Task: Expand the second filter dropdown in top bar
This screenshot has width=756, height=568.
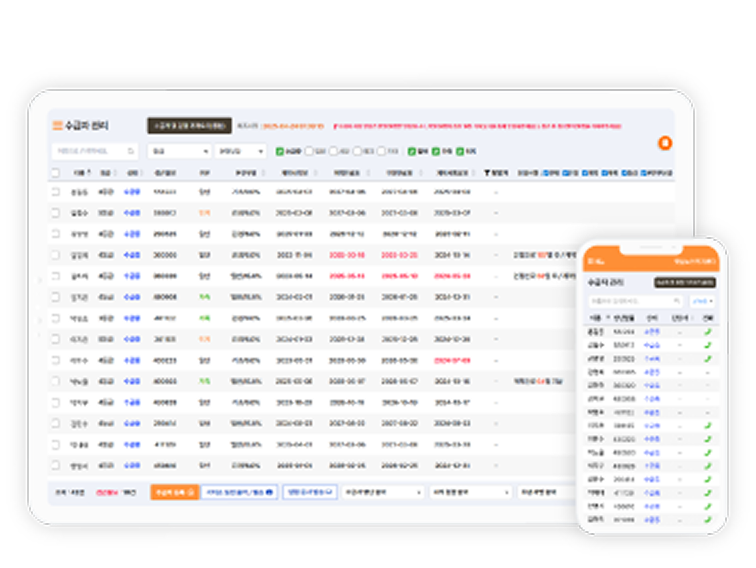Action: (240, 151)
